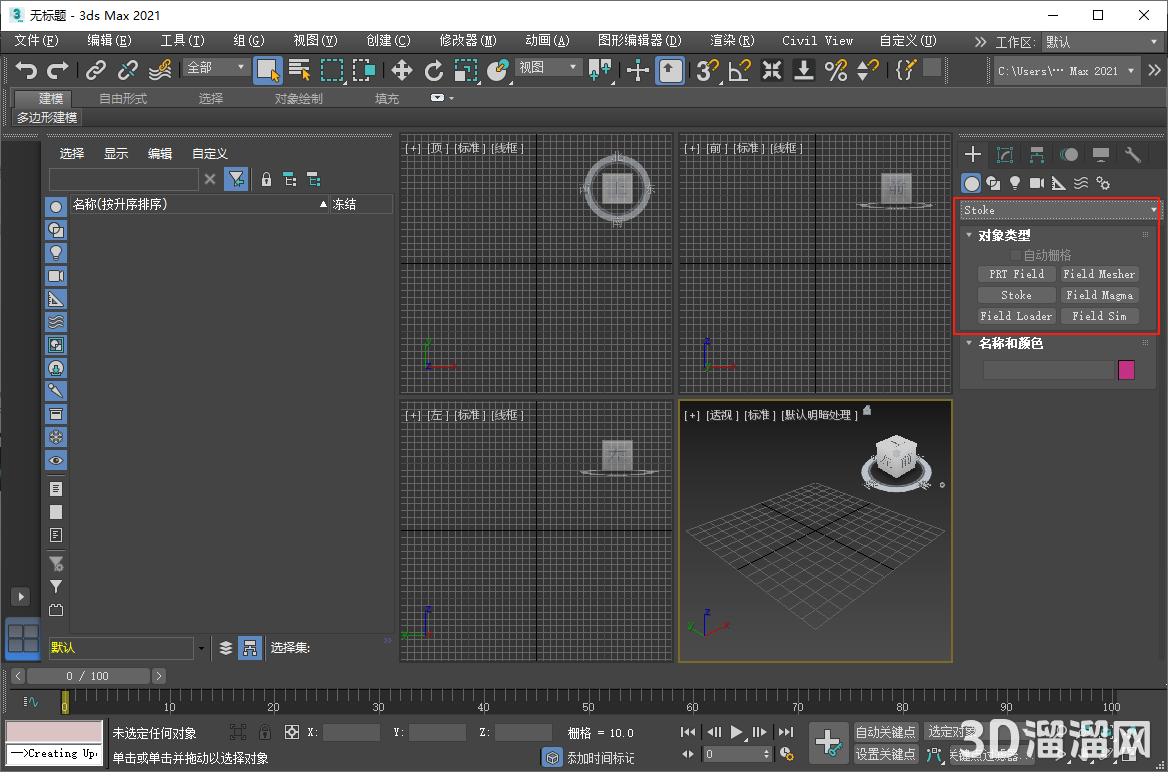The height and width of the screenshot is (772, 1168).
Task: Click the scene explorer search field
Action: pos(124,179)
